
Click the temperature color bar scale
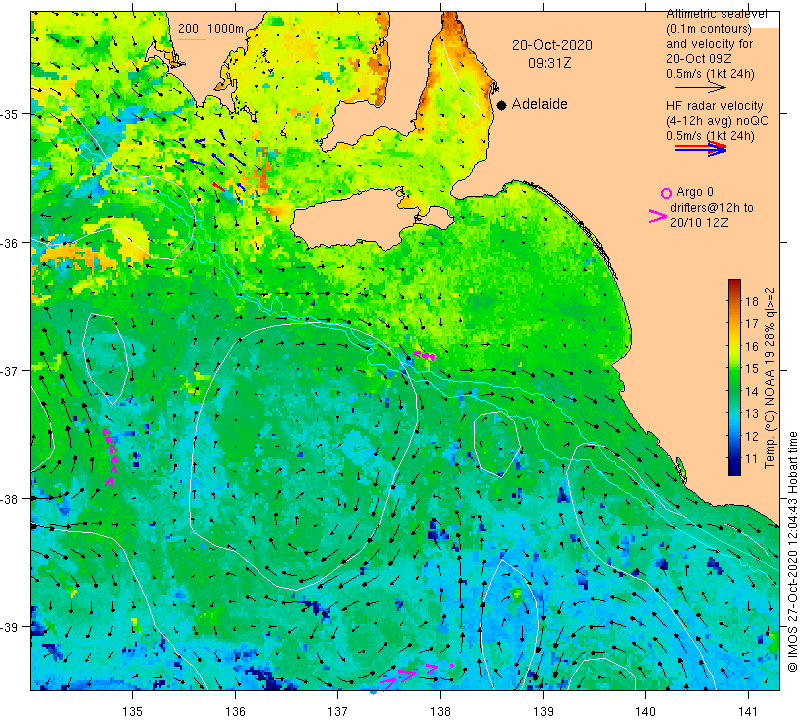[734, 378]
